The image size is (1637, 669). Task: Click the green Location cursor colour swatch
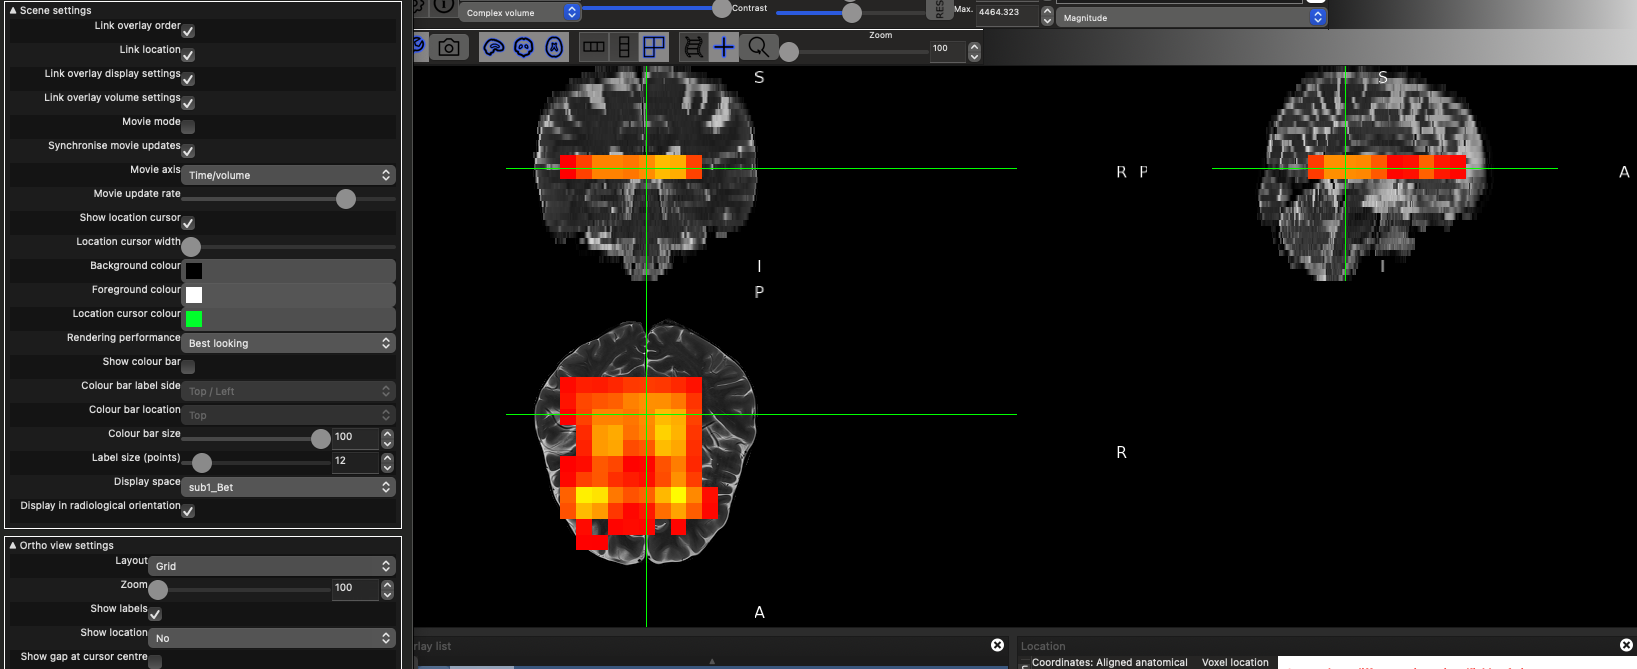click(x=194, y=319)
